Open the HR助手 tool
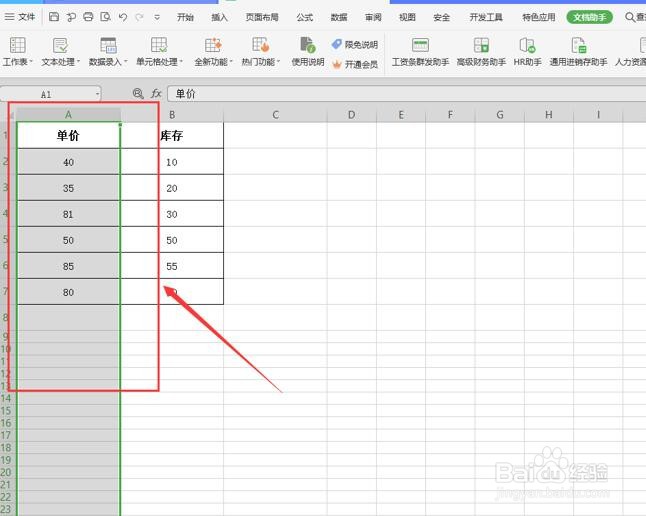Image resolution: width=646 pixels, height=516 pixels. click(527, 52)
